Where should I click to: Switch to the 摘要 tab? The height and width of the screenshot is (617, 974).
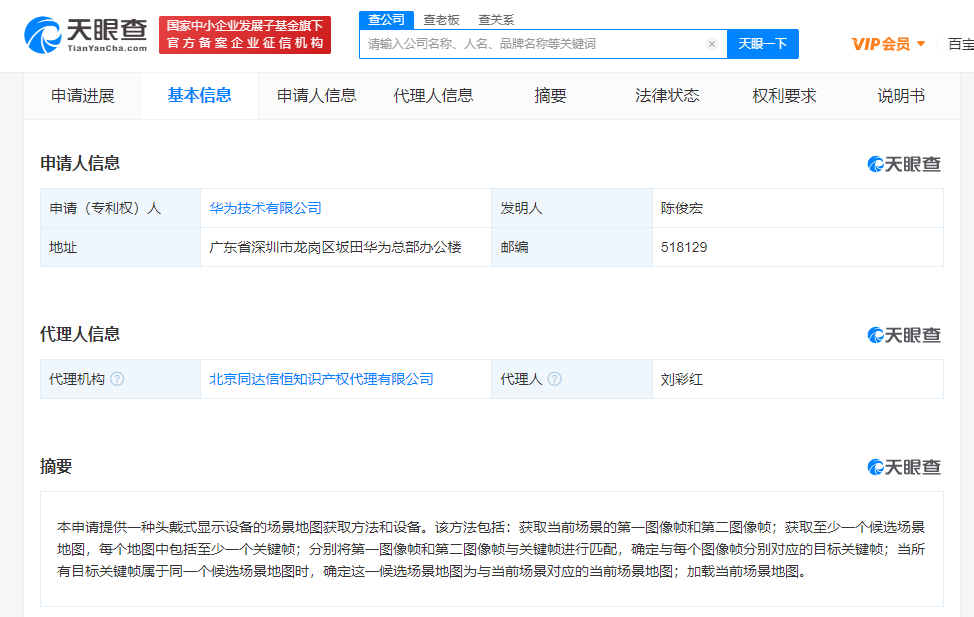550,96
